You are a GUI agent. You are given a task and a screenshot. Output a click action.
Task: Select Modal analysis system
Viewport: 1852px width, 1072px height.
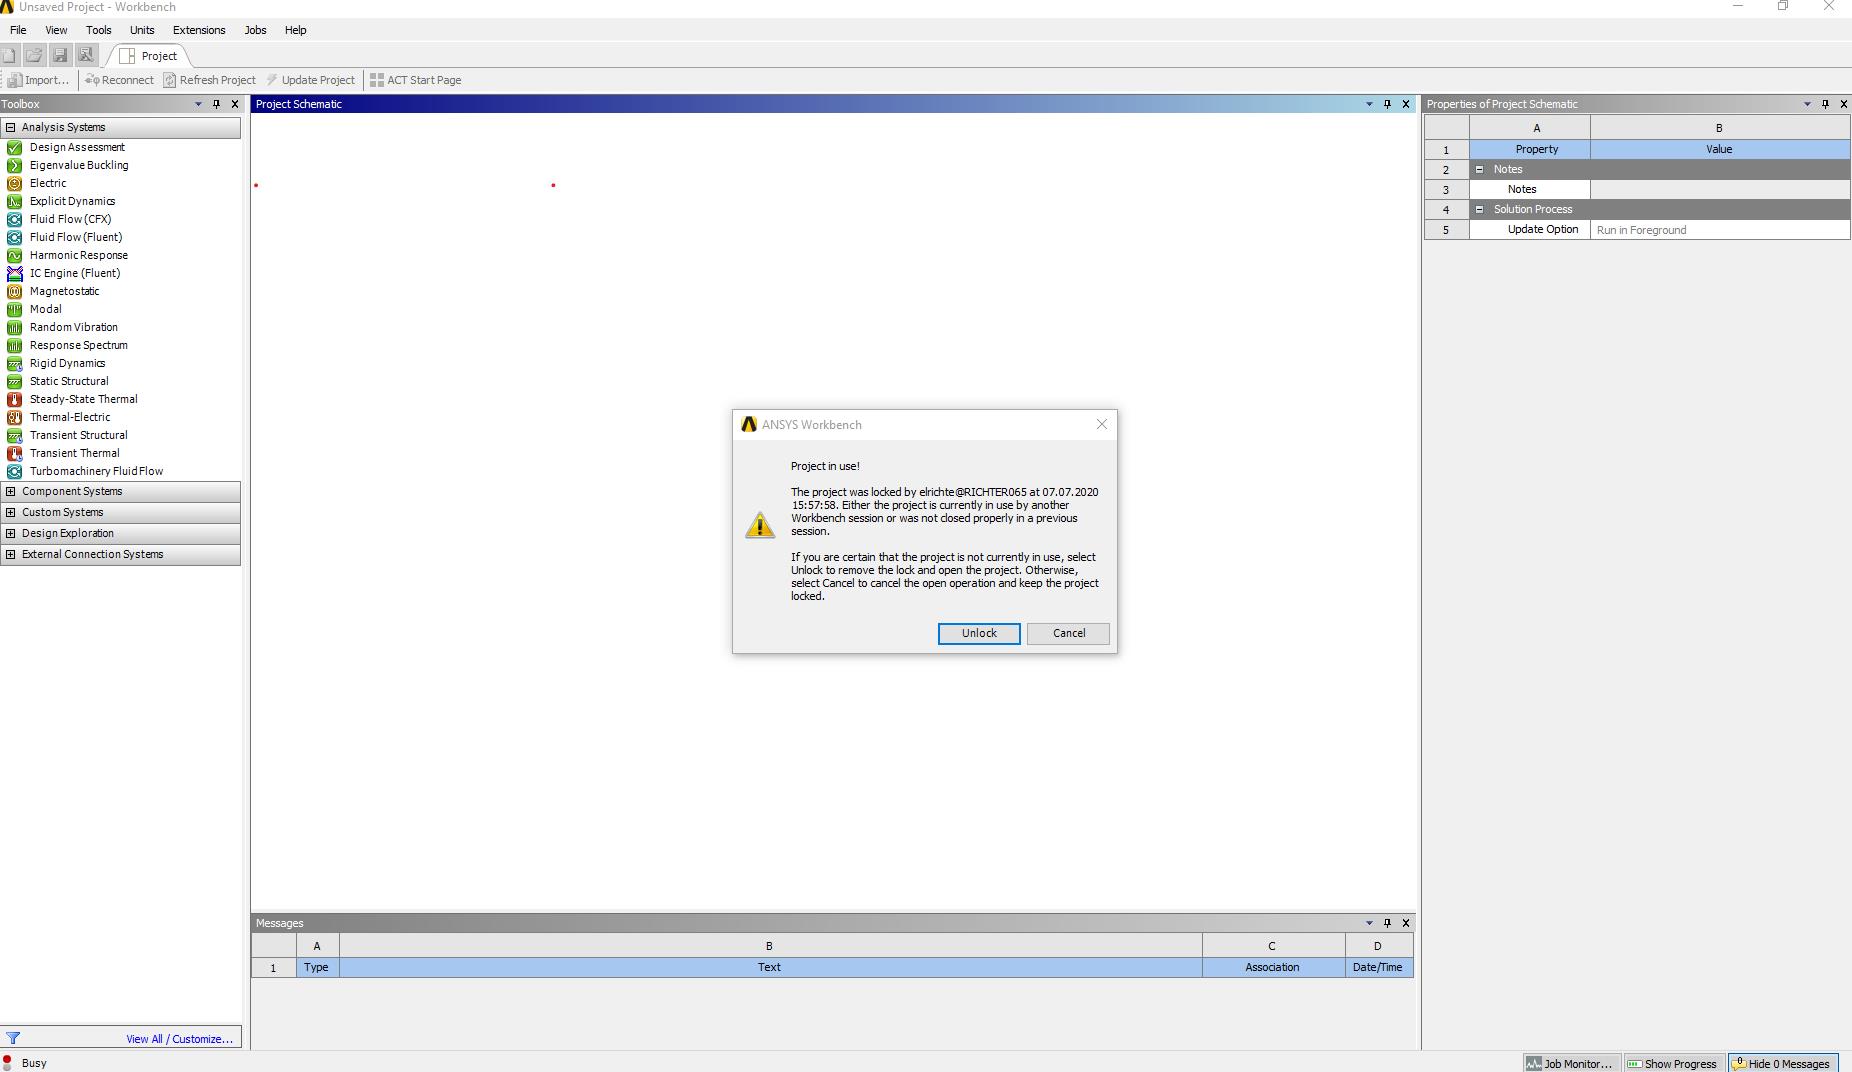(45, 309)
